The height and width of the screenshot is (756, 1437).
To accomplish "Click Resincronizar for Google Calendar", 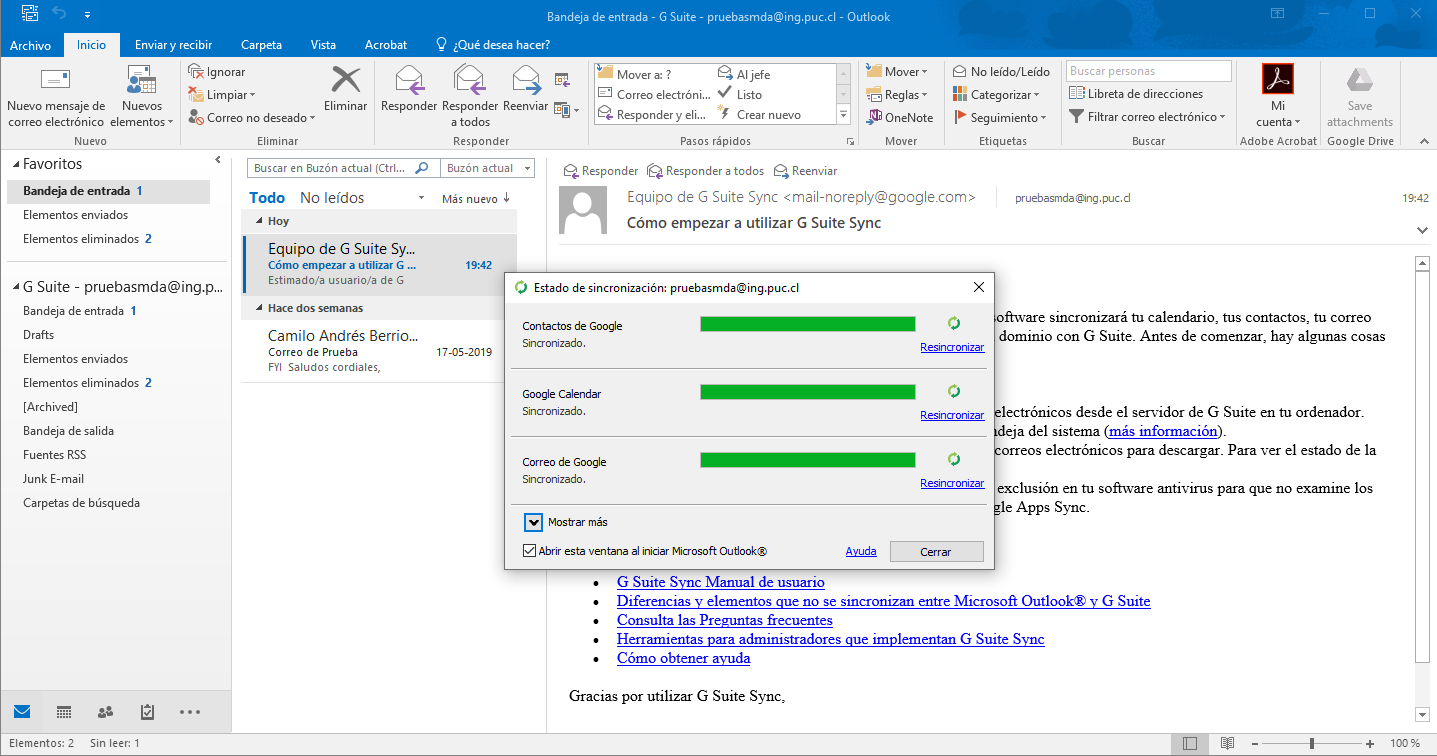I will (x=952, y=415).
